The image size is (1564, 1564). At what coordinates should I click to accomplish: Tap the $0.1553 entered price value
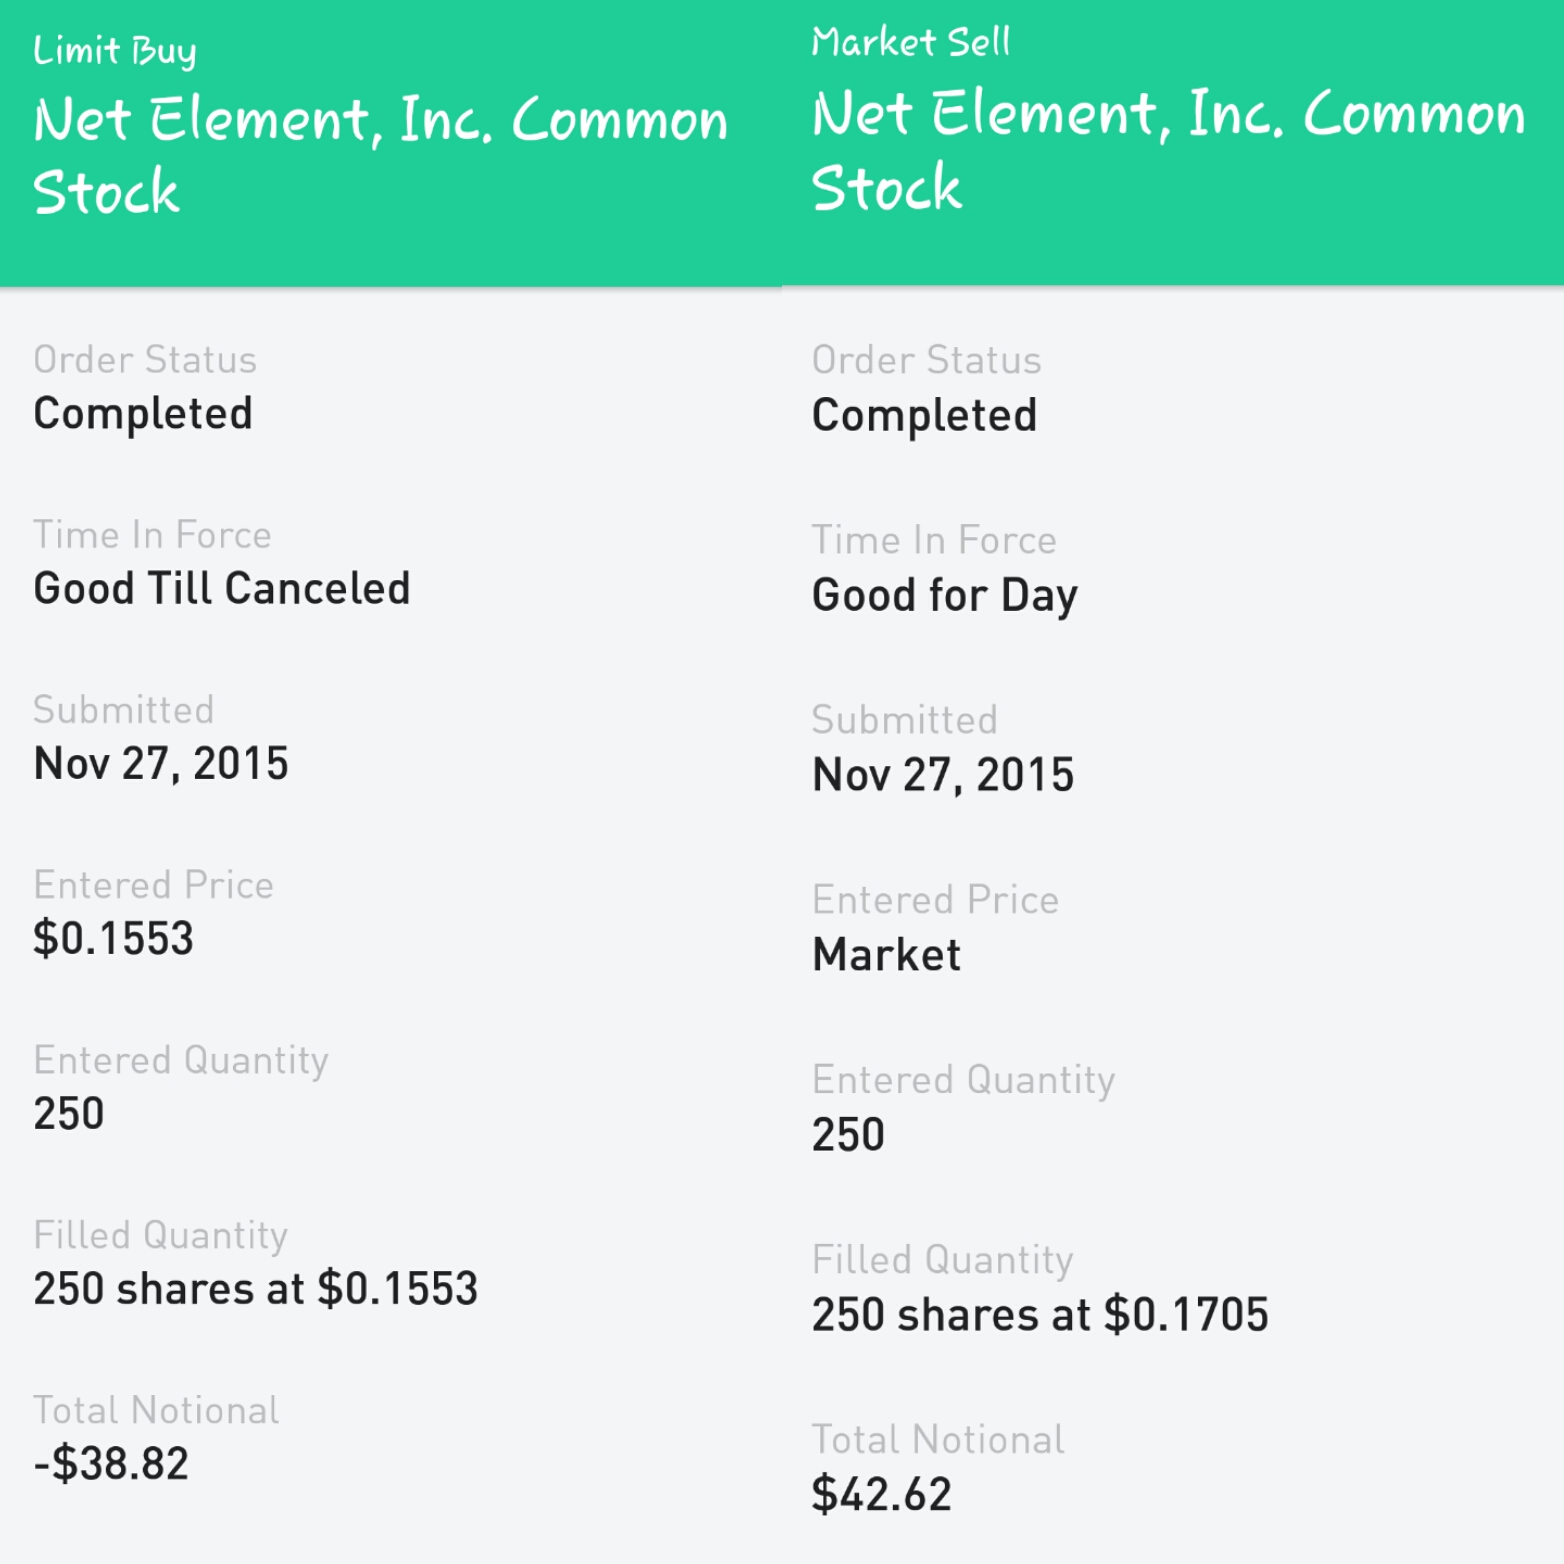pos(113,939)
